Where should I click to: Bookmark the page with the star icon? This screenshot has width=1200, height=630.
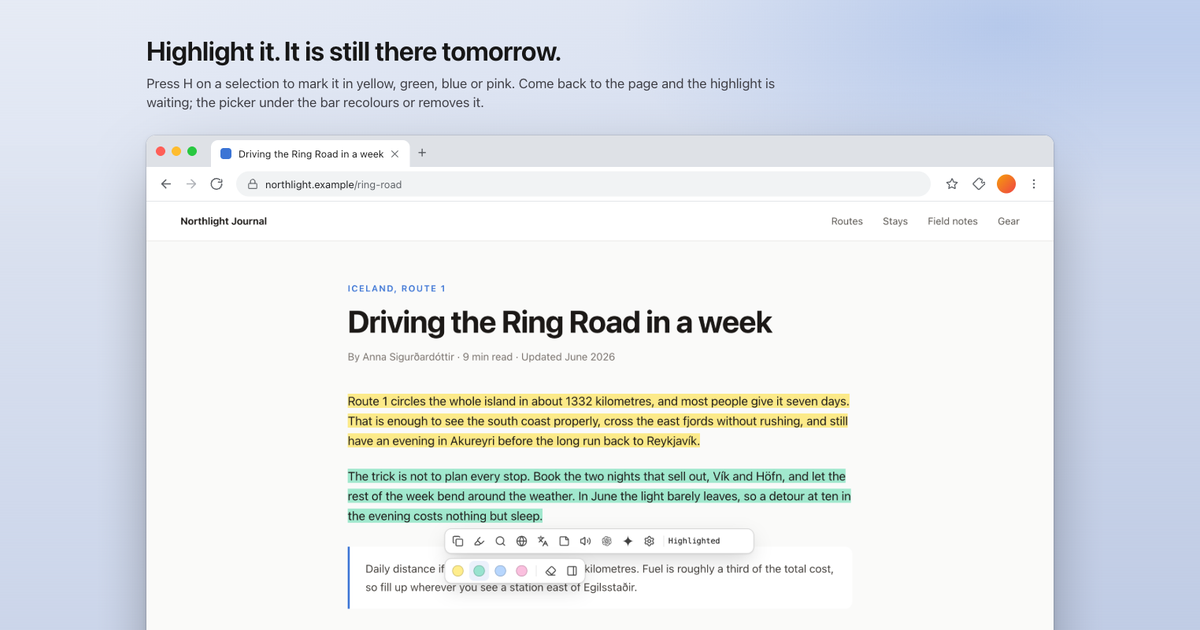[x=952, y=184]
